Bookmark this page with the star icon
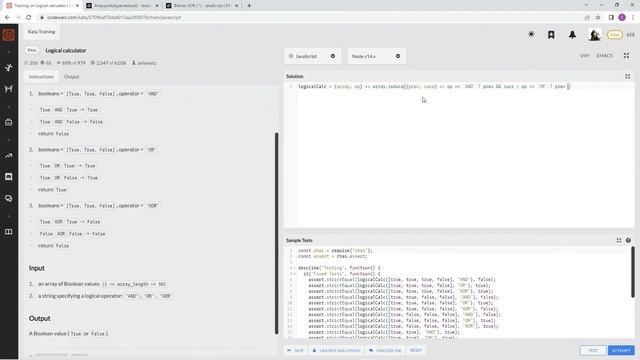This screenshot has height=360, width=640. [x=598, y=18]
